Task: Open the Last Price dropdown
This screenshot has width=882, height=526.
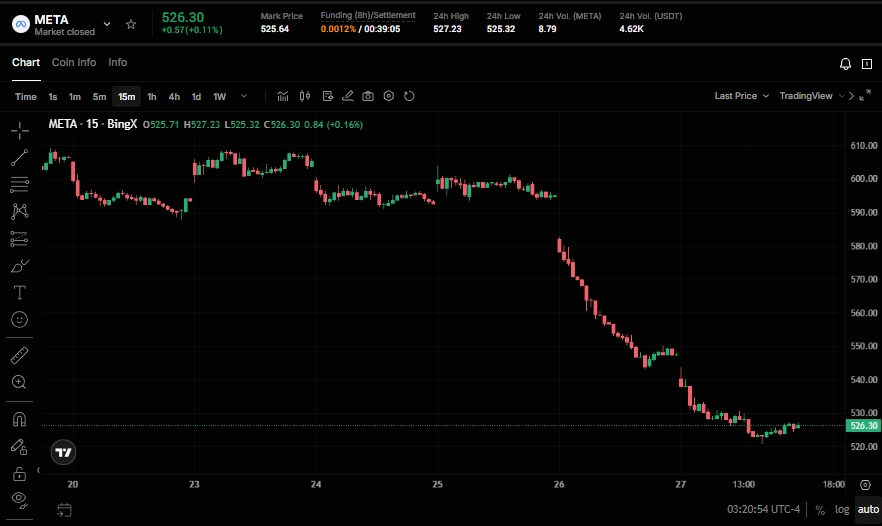Action: click(741, 96)
